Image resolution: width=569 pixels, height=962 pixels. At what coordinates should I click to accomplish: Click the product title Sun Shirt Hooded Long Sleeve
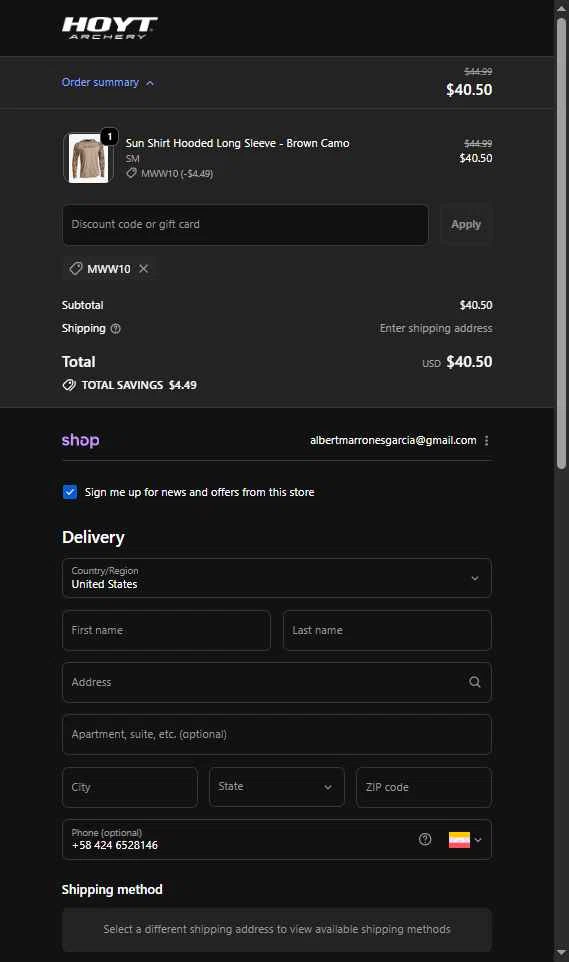click(238, 143)
